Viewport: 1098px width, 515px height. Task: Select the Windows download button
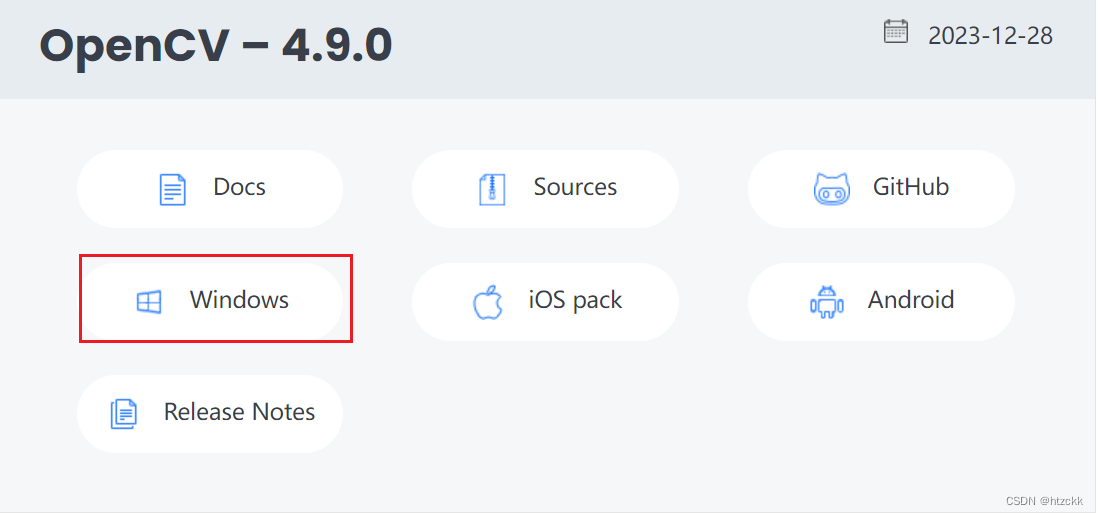tap(210, 301)
